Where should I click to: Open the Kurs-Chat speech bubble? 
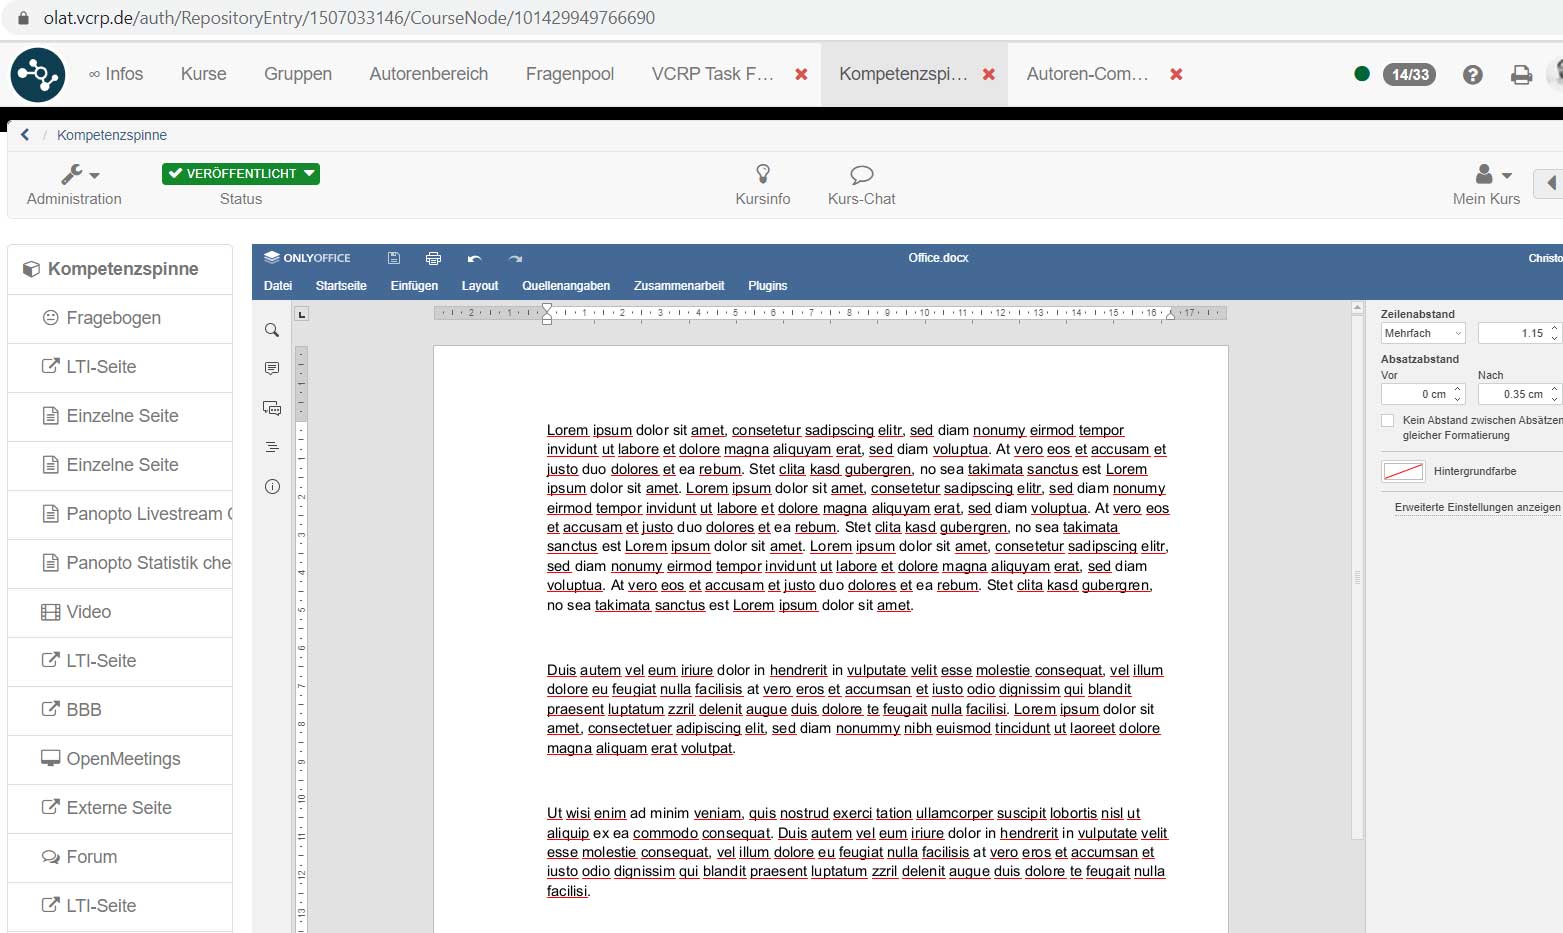coord(861,175)
